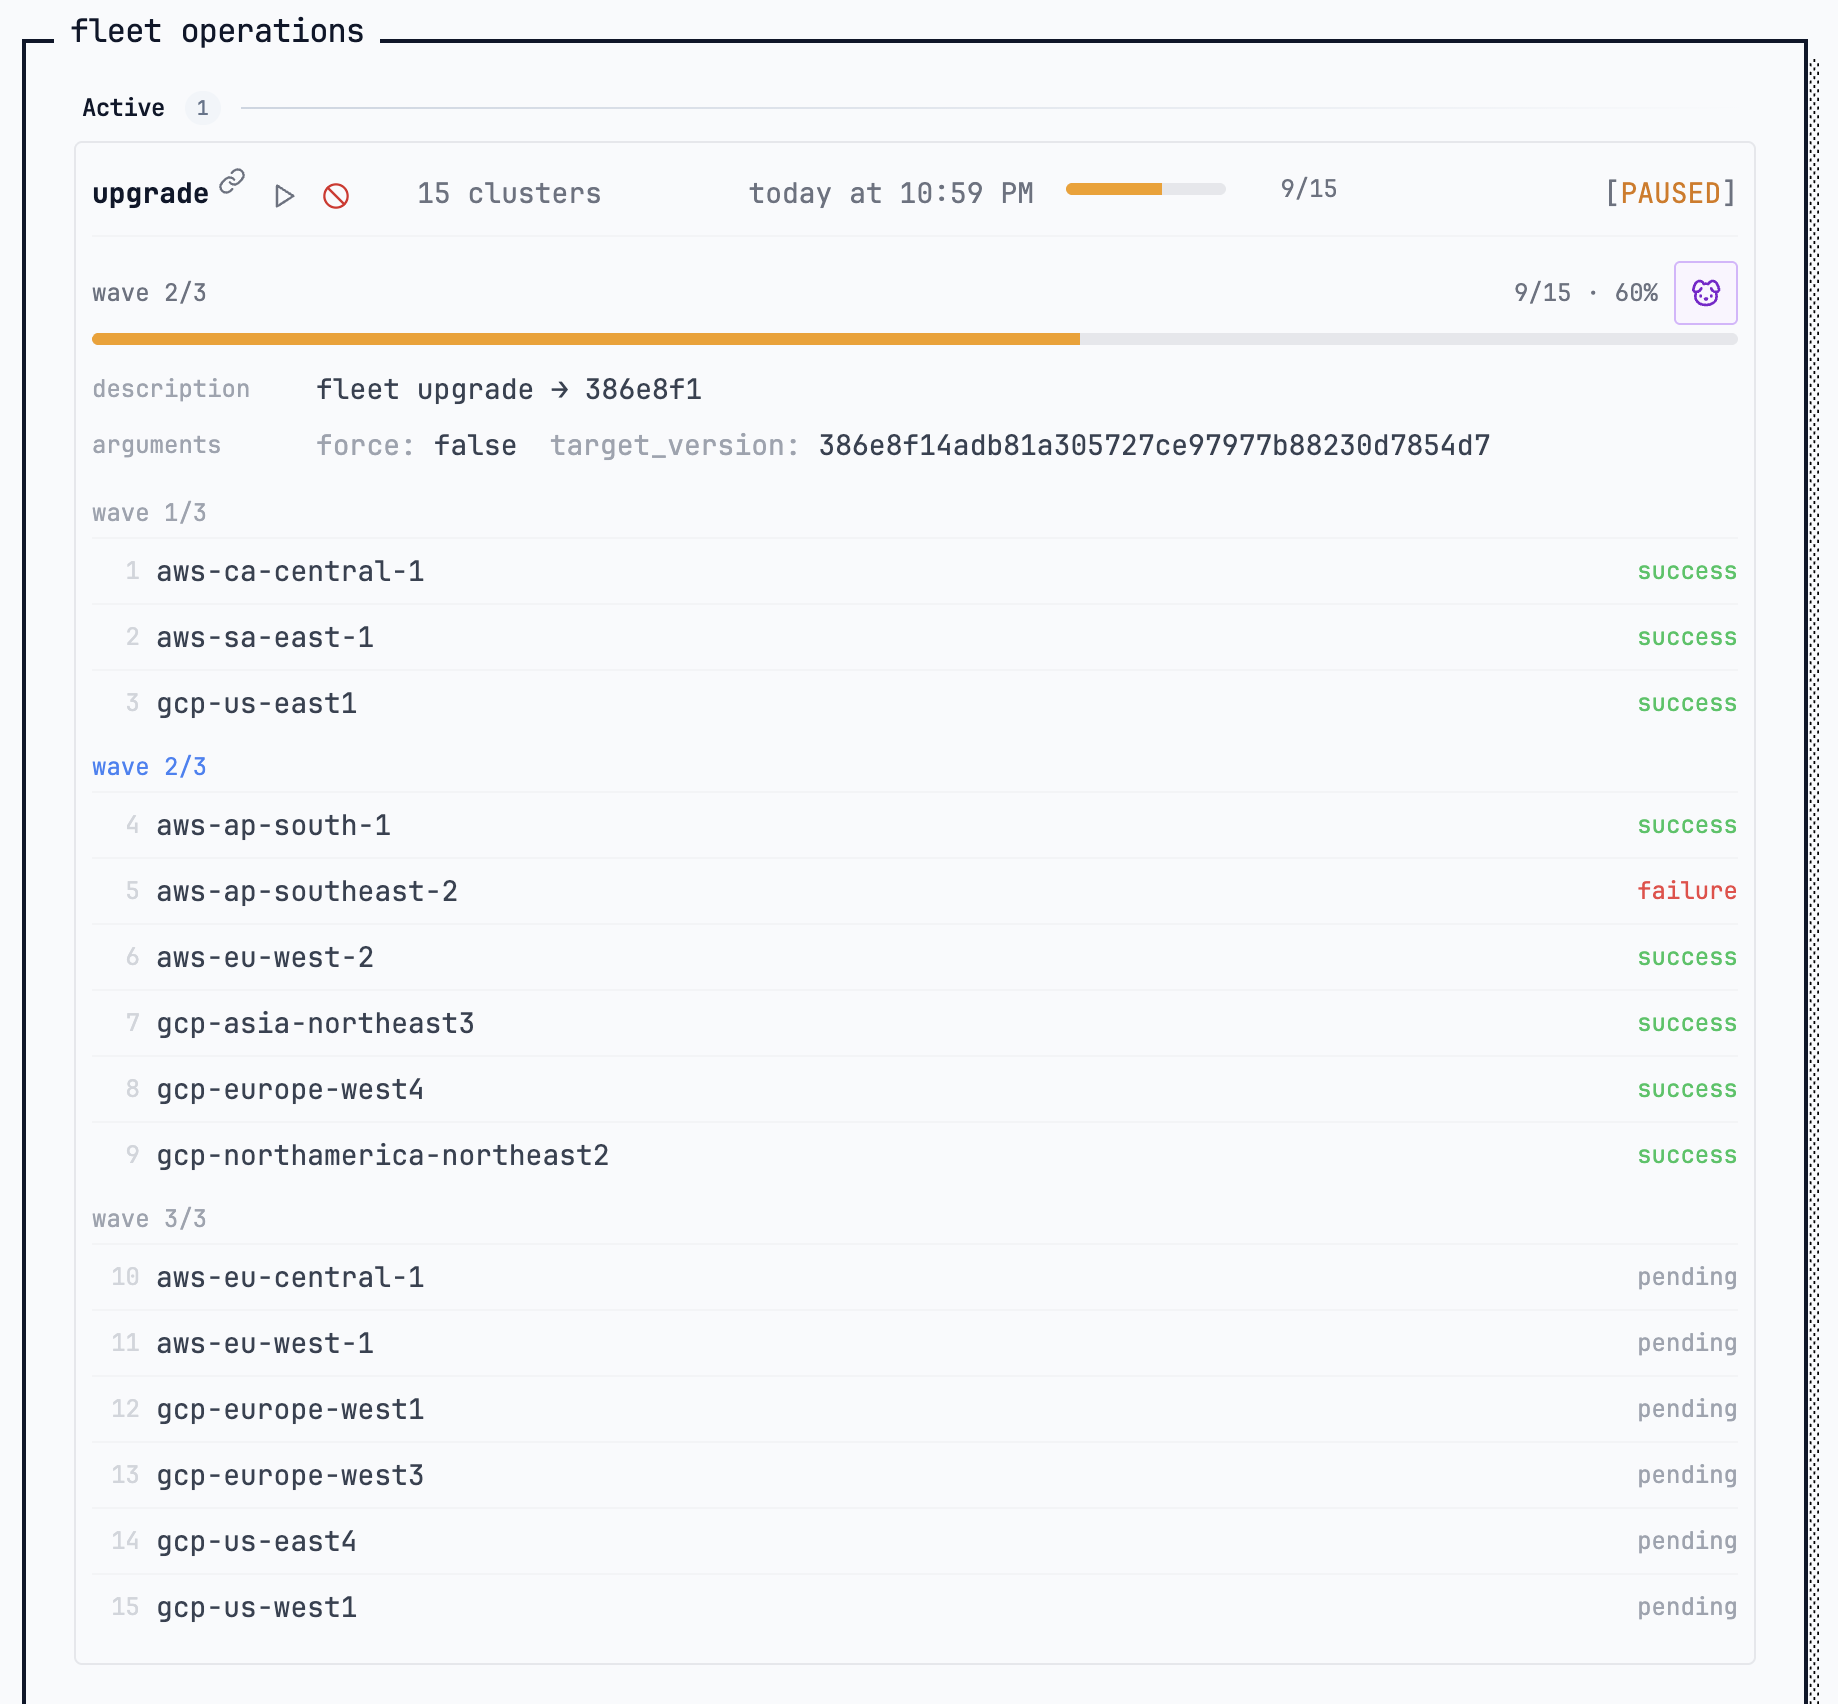
Task: Select cluster row gcp-us-east4
Action: 915,1541
